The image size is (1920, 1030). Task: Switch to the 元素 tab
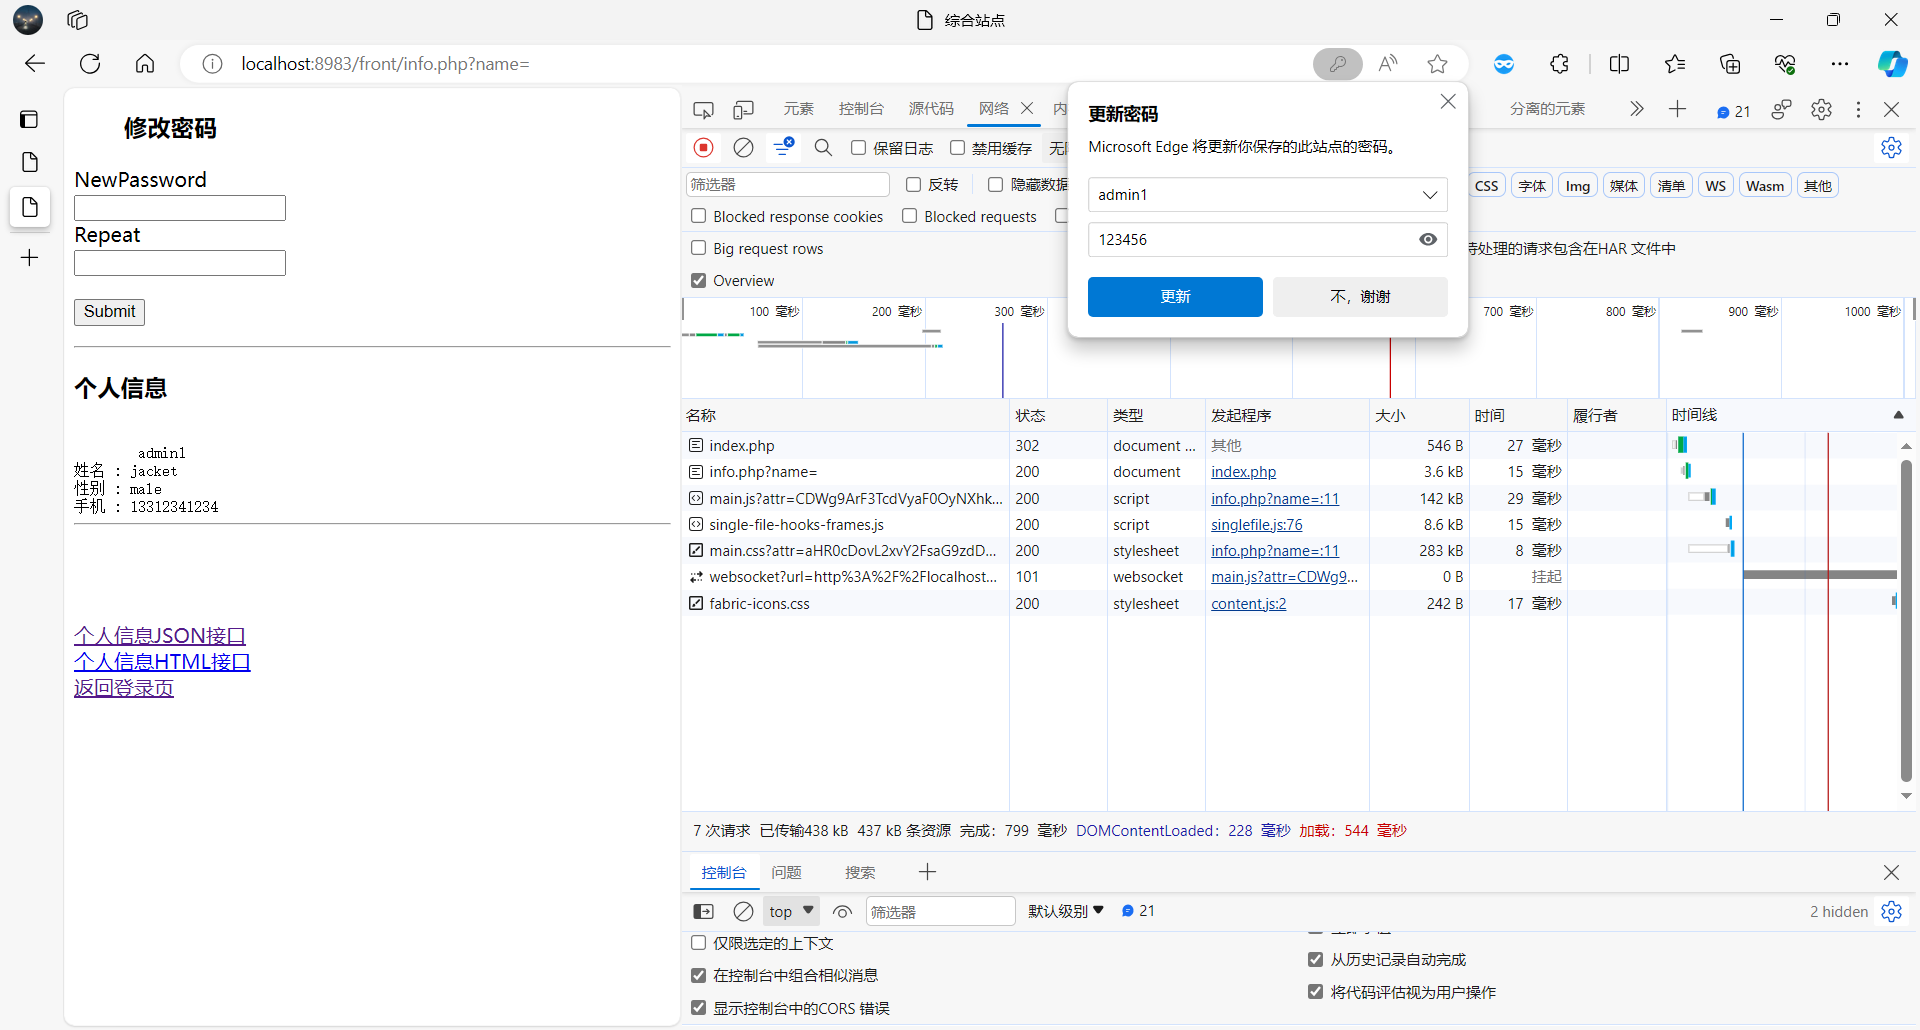[x=798, y=109]
